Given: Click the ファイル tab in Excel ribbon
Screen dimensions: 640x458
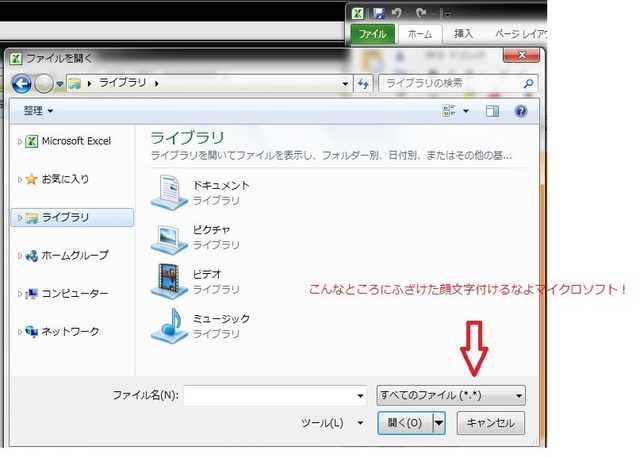Looking at the screenshot, I should (x=372, y=34).
